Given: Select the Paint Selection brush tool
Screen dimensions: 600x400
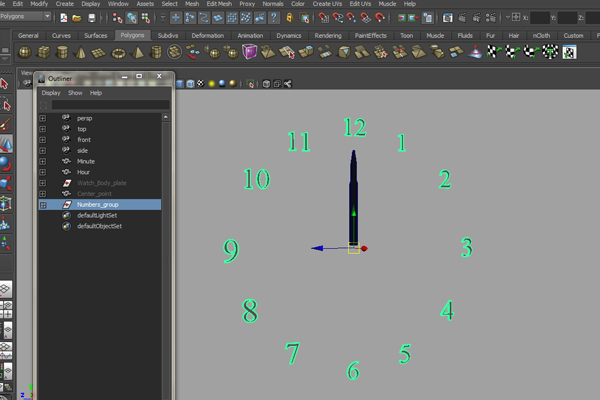Looking at the screenshot, I should (5, 124).
